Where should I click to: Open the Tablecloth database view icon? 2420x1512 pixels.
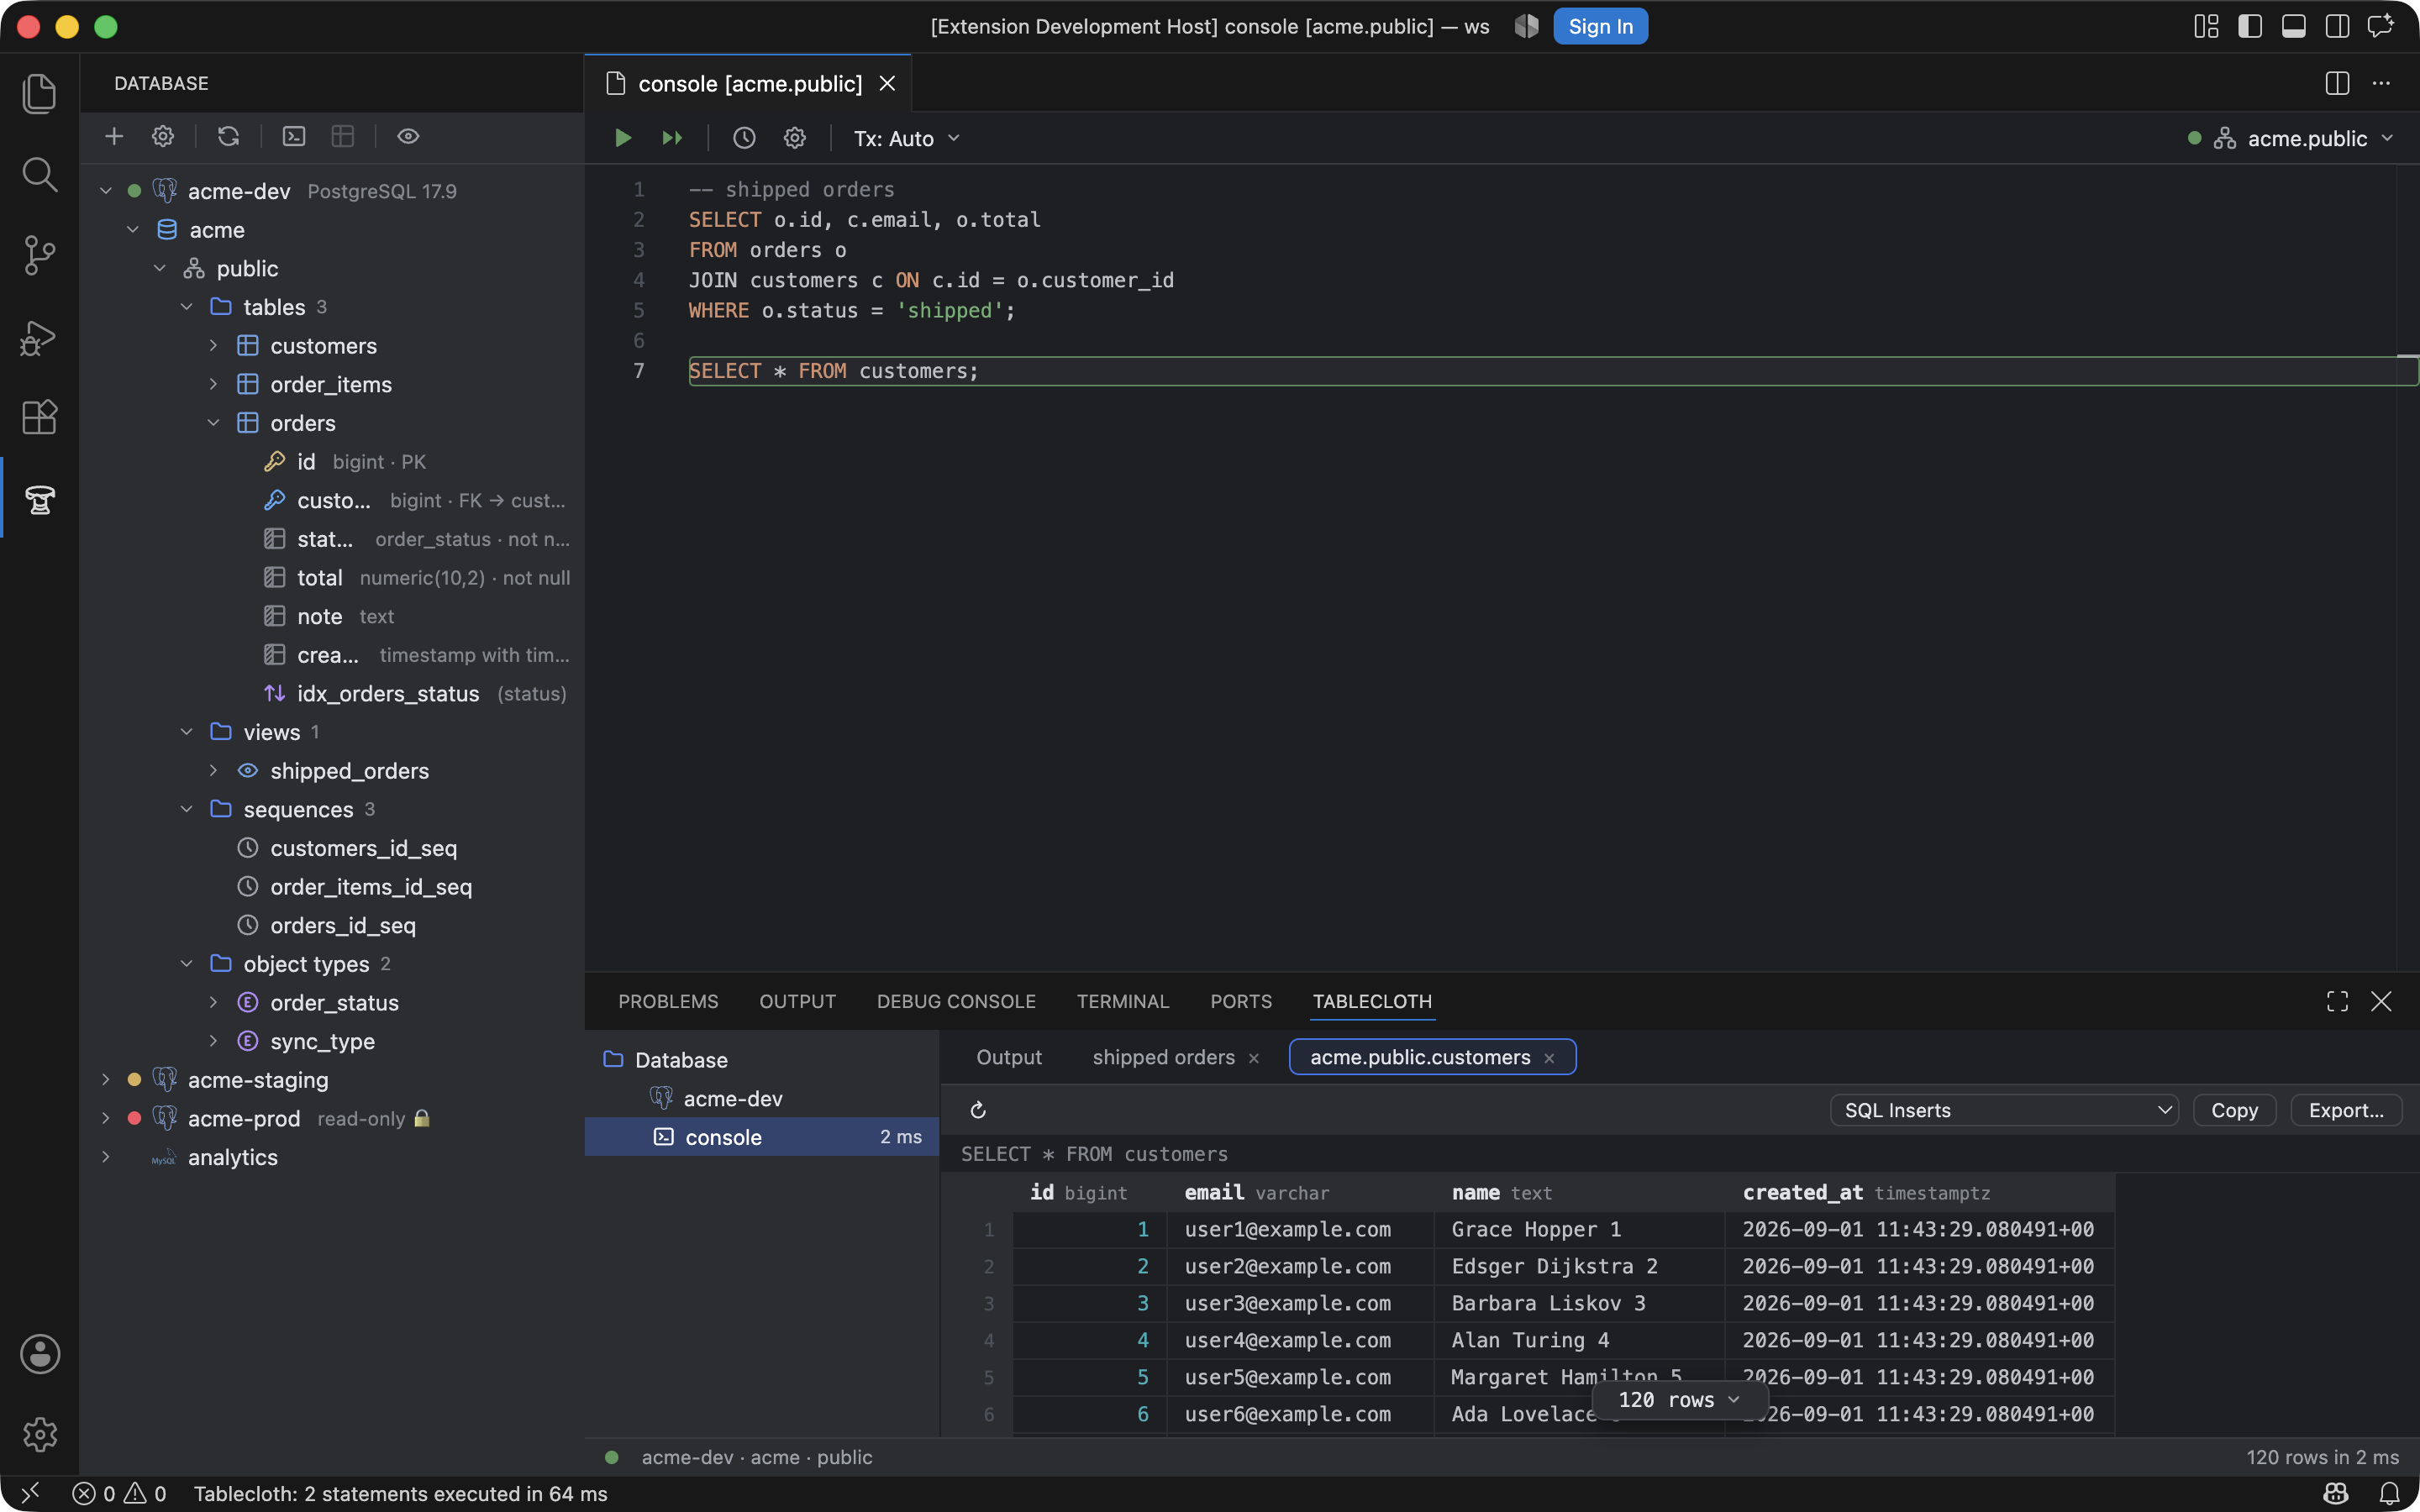coord(39,498)
